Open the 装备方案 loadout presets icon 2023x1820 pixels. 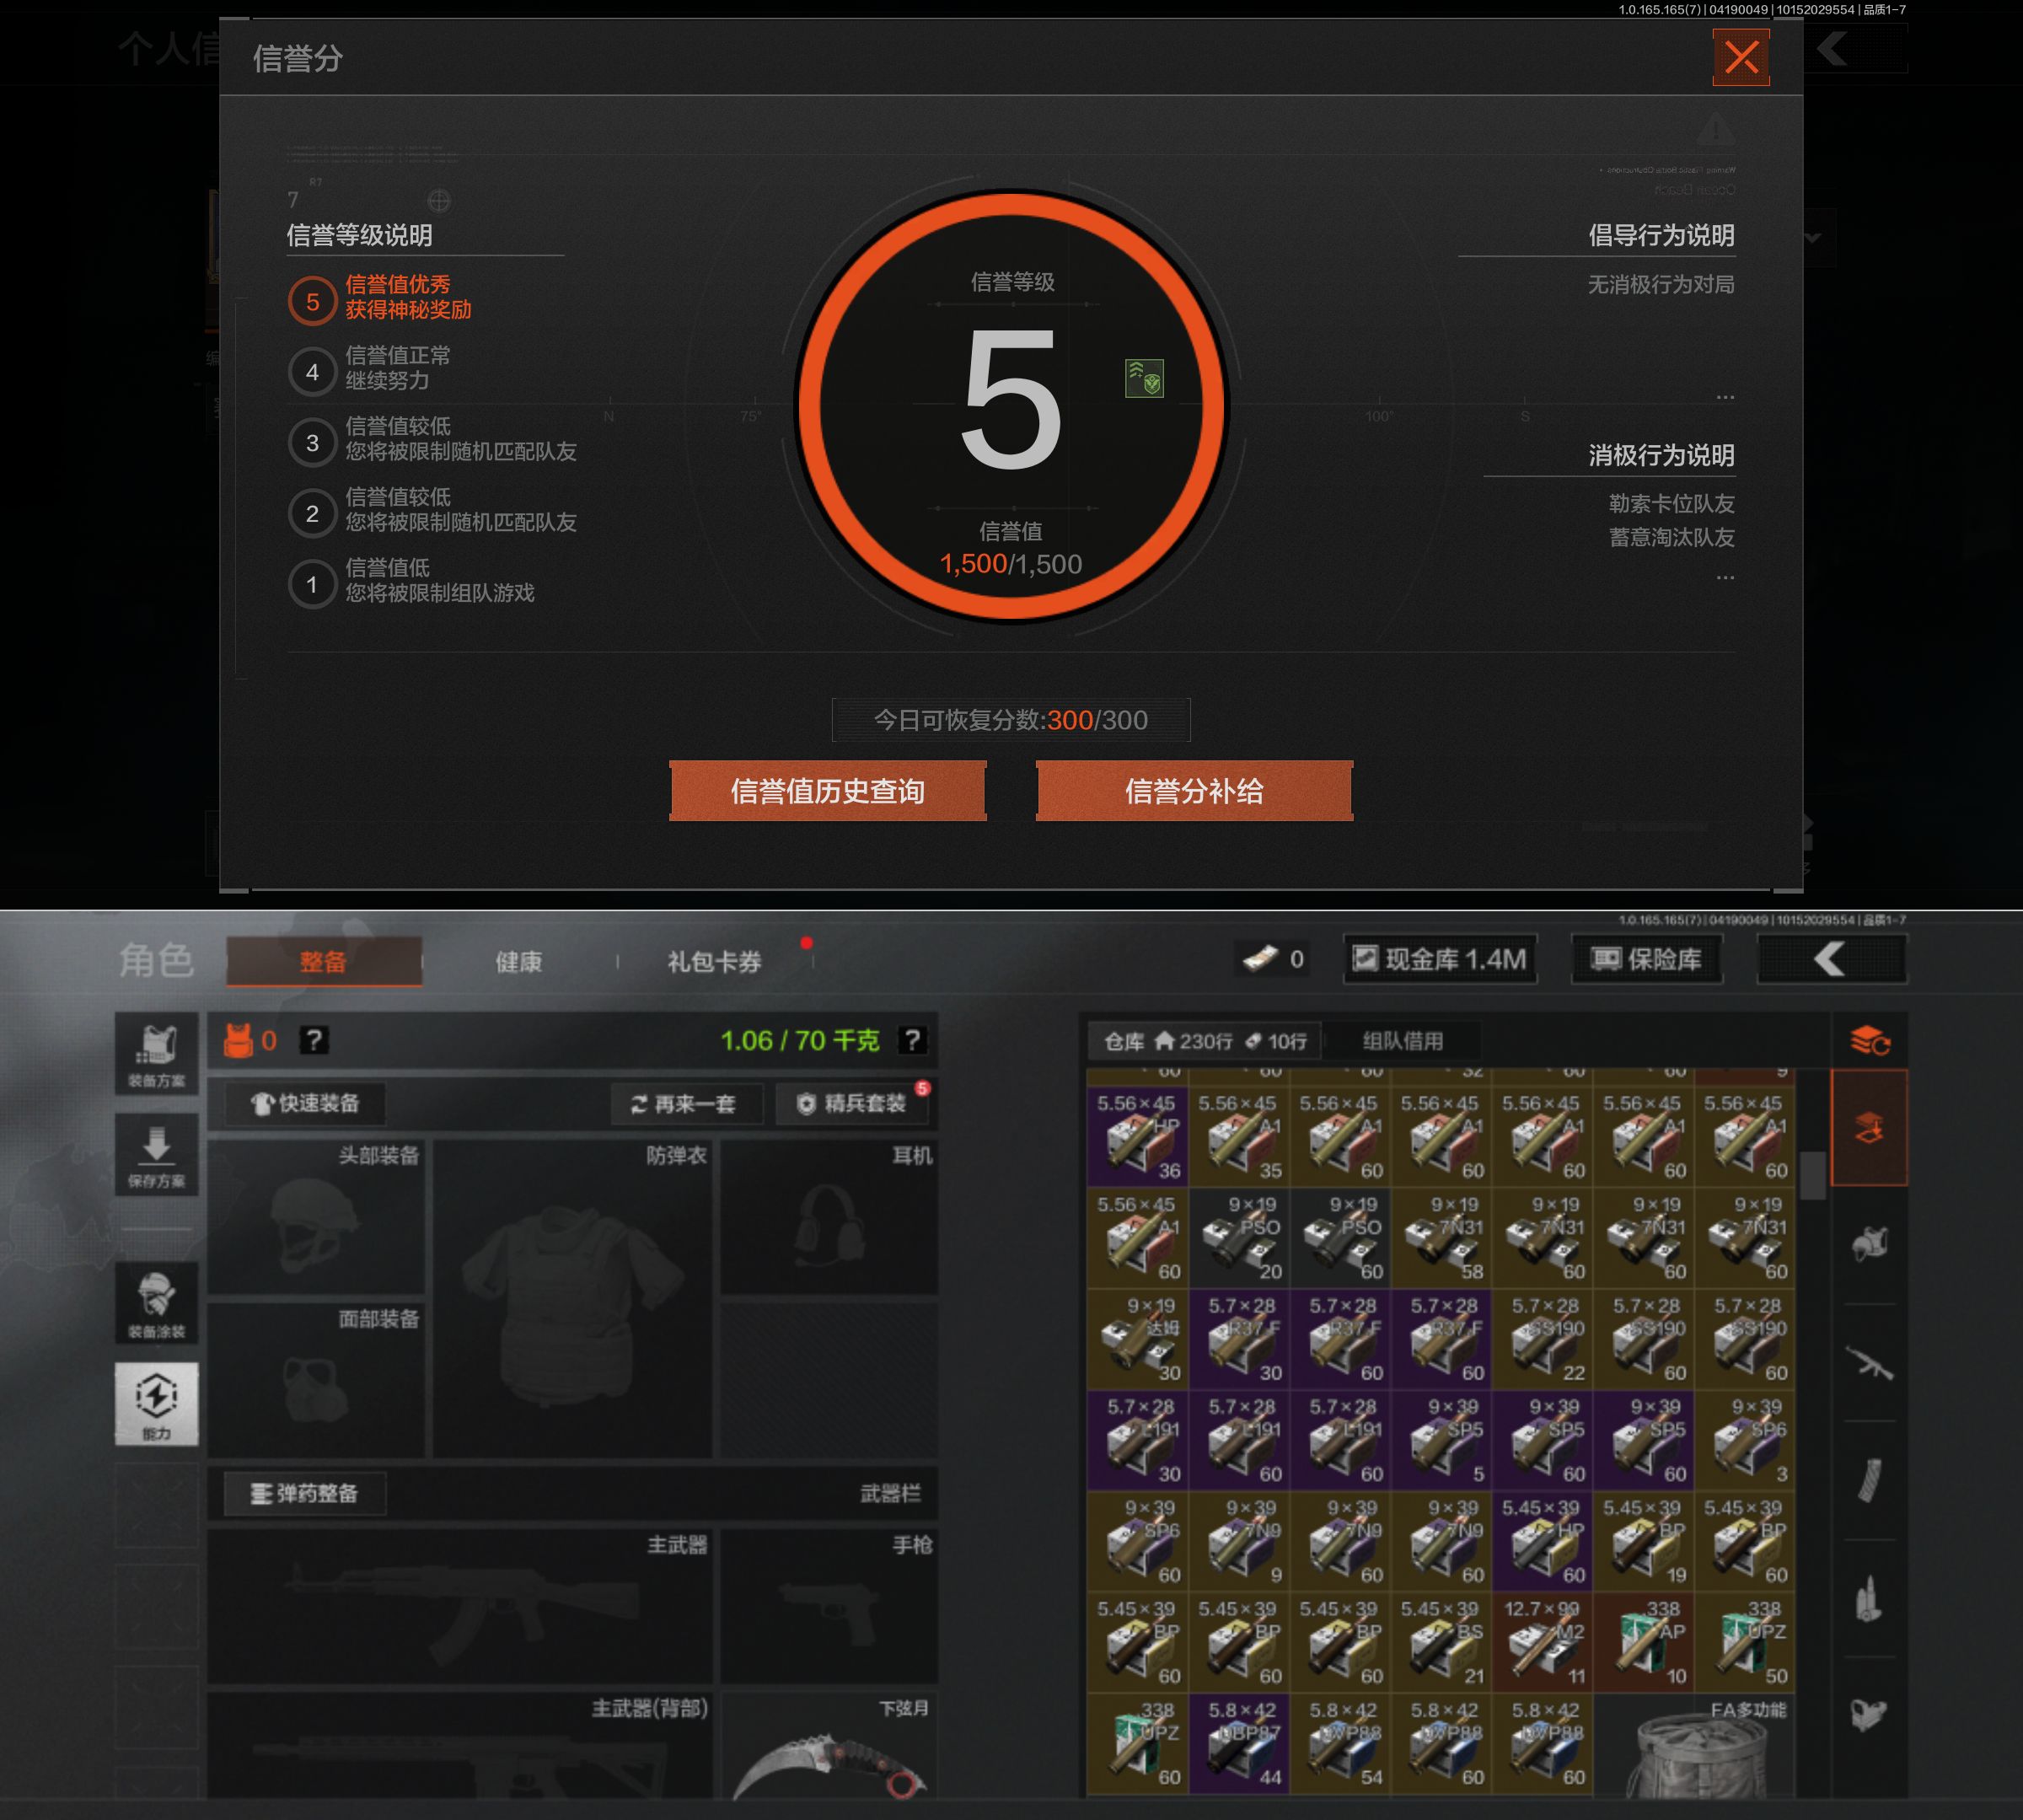(x=156, y=1054)
